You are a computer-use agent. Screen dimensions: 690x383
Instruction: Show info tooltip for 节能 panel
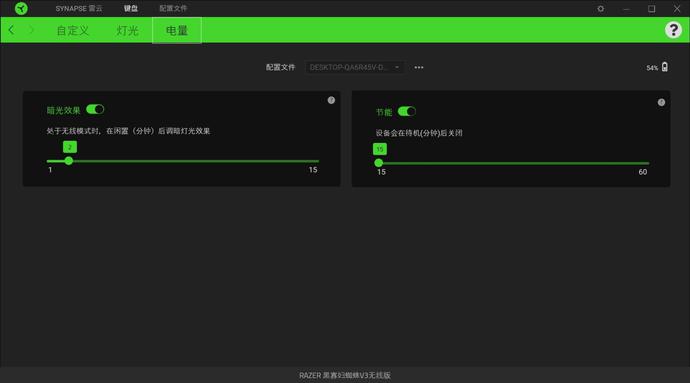(x=661, y=103)
